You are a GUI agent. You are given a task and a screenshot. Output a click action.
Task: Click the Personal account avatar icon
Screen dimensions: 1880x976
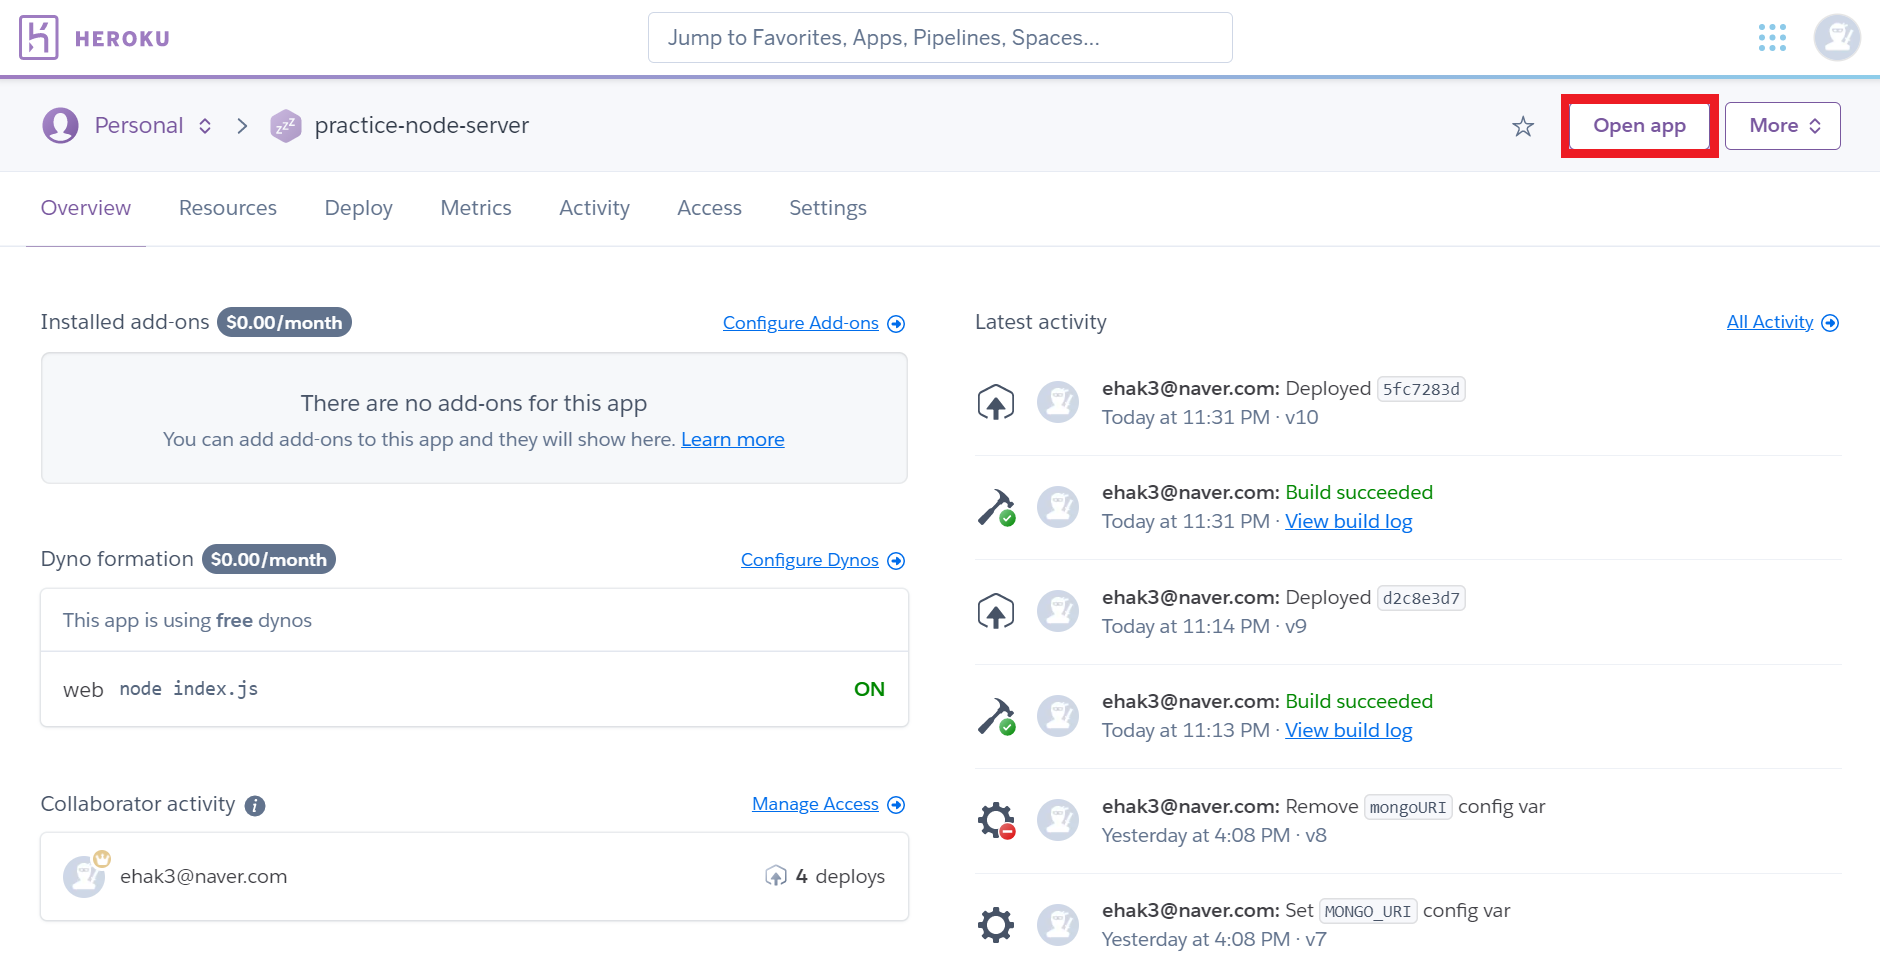pyautogui.click(x=60, y=126)
